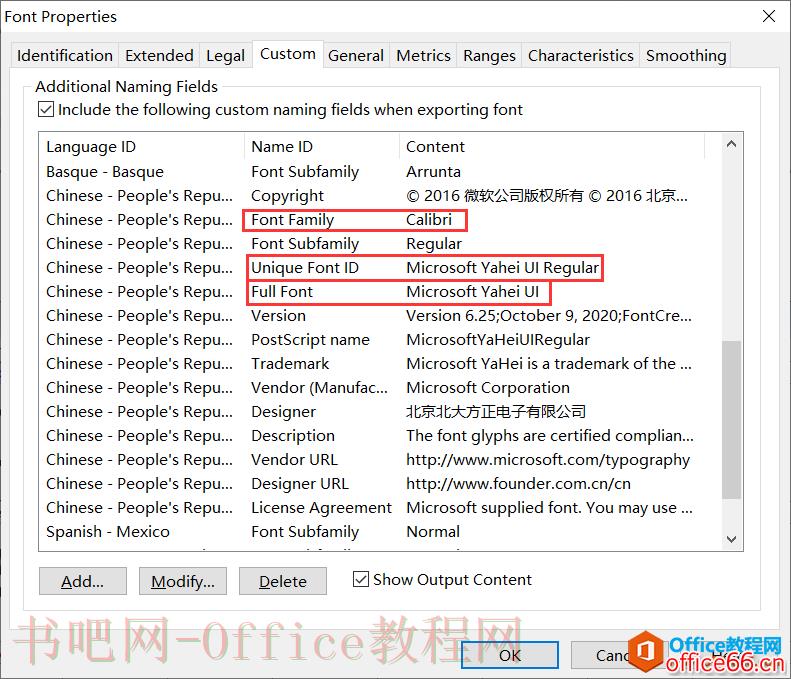This screenshot has height=679, width=791.
Task: Click the Modify... button
Action: tap(183, 581)
